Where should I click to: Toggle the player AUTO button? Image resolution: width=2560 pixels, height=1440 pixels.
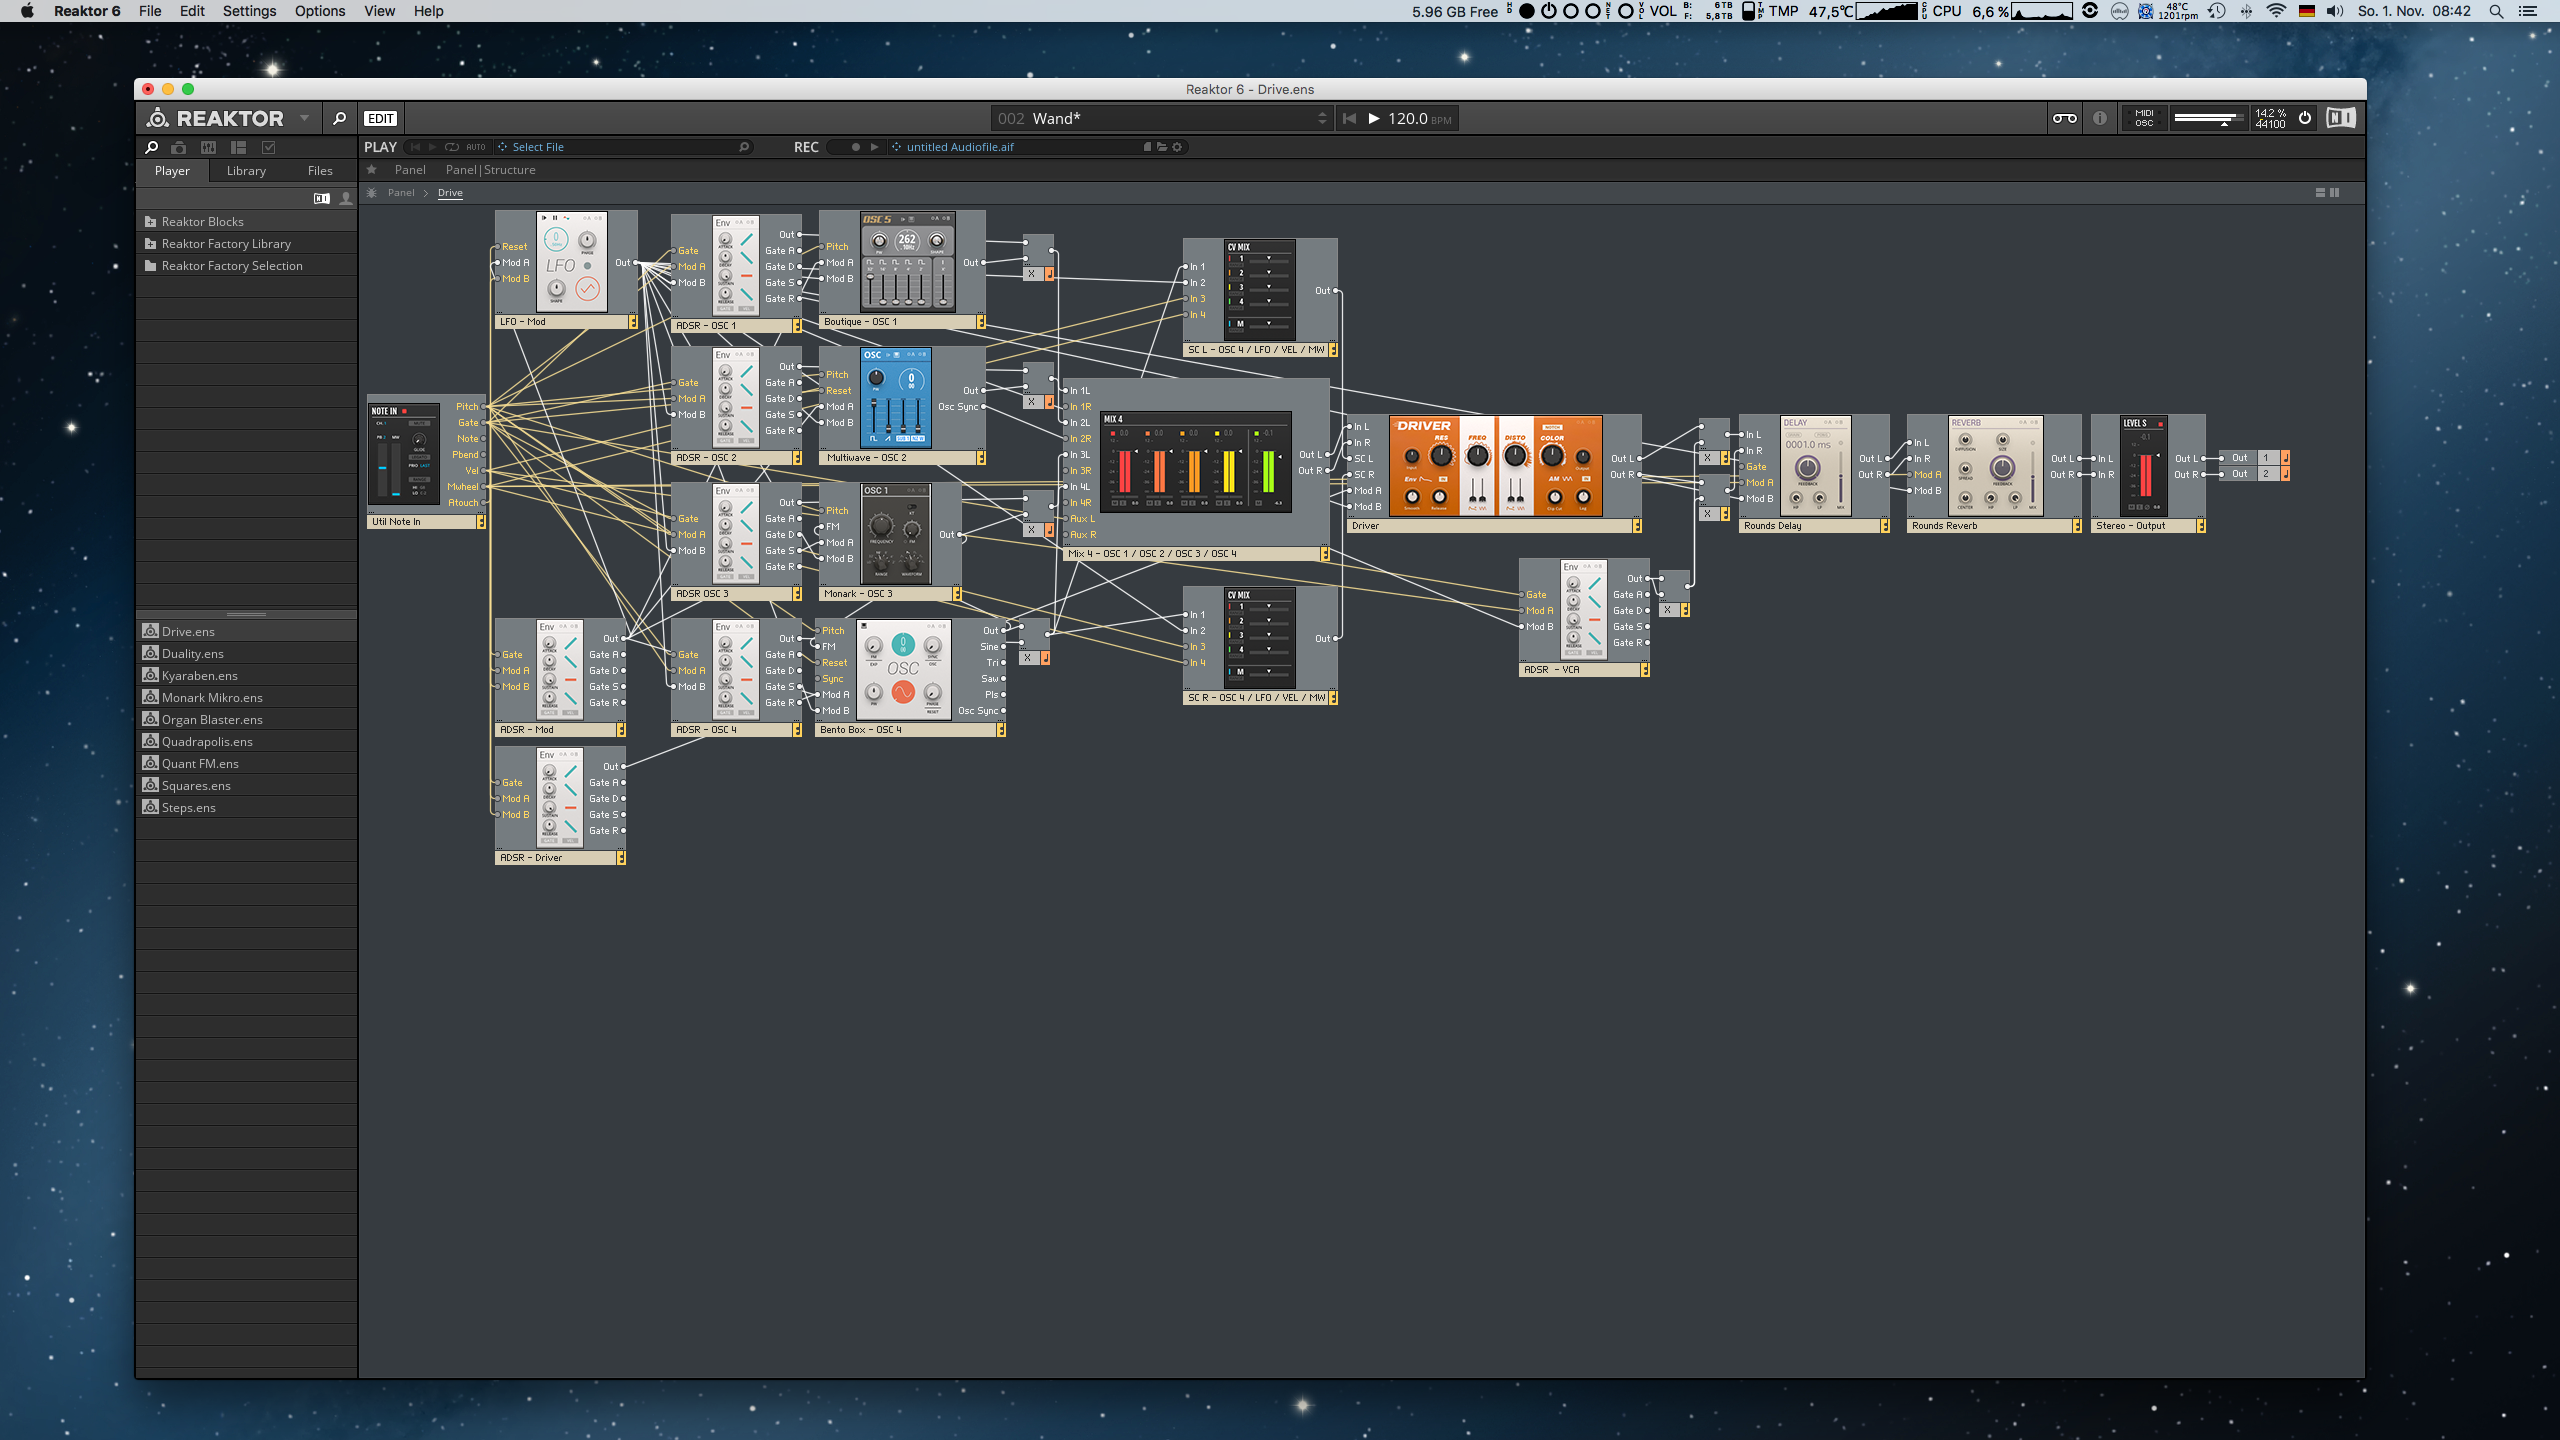pos(476,147)
